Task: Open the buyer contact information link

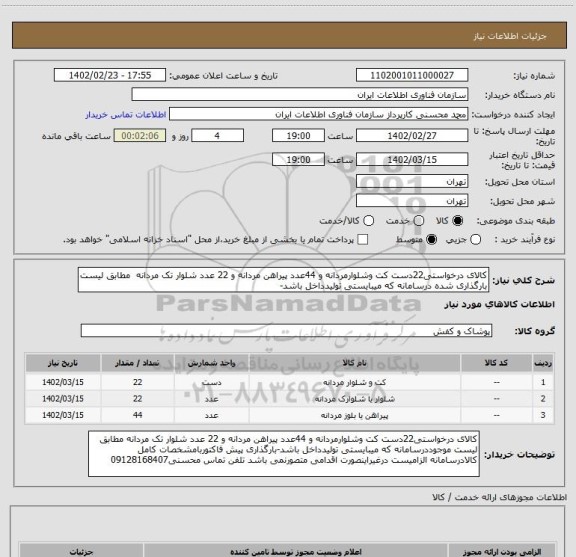Action: 126,115
